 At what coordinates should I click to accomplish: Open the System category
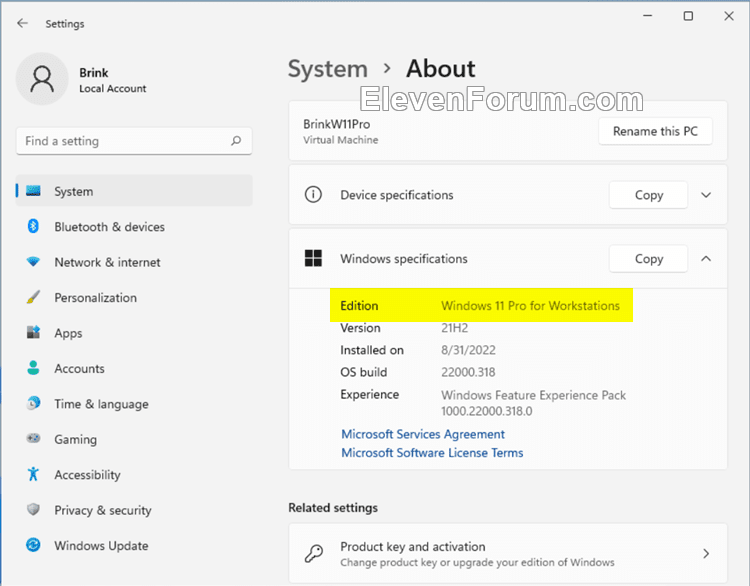point(134,191)
